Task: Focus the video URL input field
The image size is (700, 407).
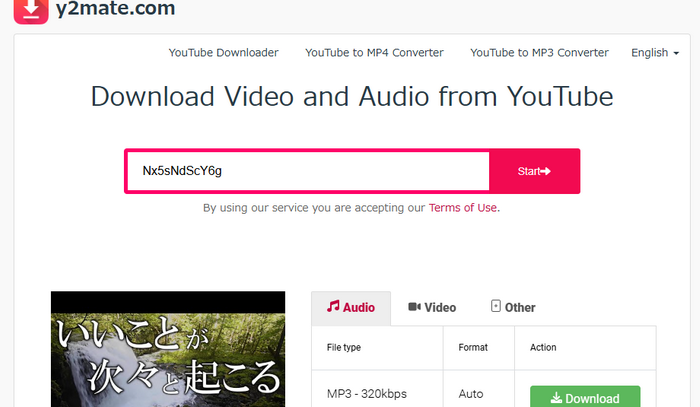Action: point(308,171)
